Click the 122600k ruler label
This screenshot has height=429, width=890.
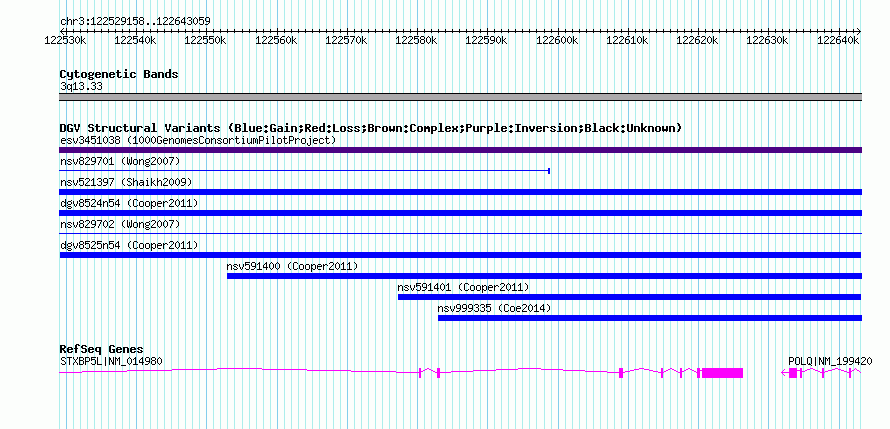[x=557, y=40]
